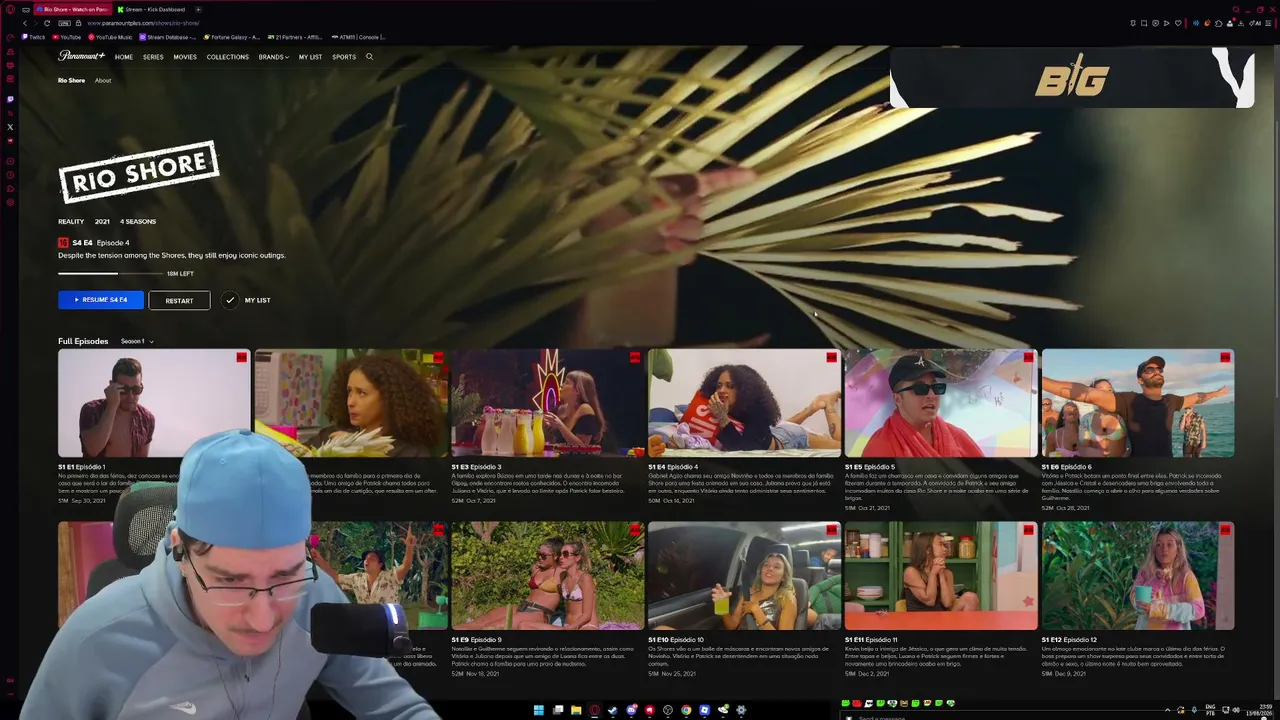The width and height of the screenshot is (1280, 720).
Task: Open a new browser tab
Action: point(197,9)
